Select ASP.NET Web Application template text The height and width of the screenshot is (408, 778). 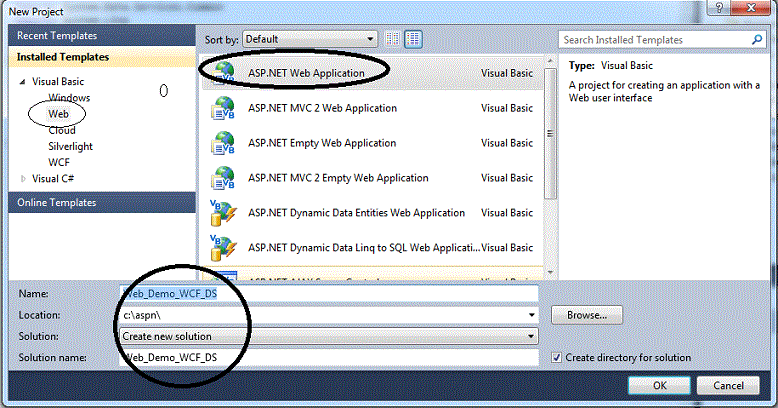click(306, 73)
